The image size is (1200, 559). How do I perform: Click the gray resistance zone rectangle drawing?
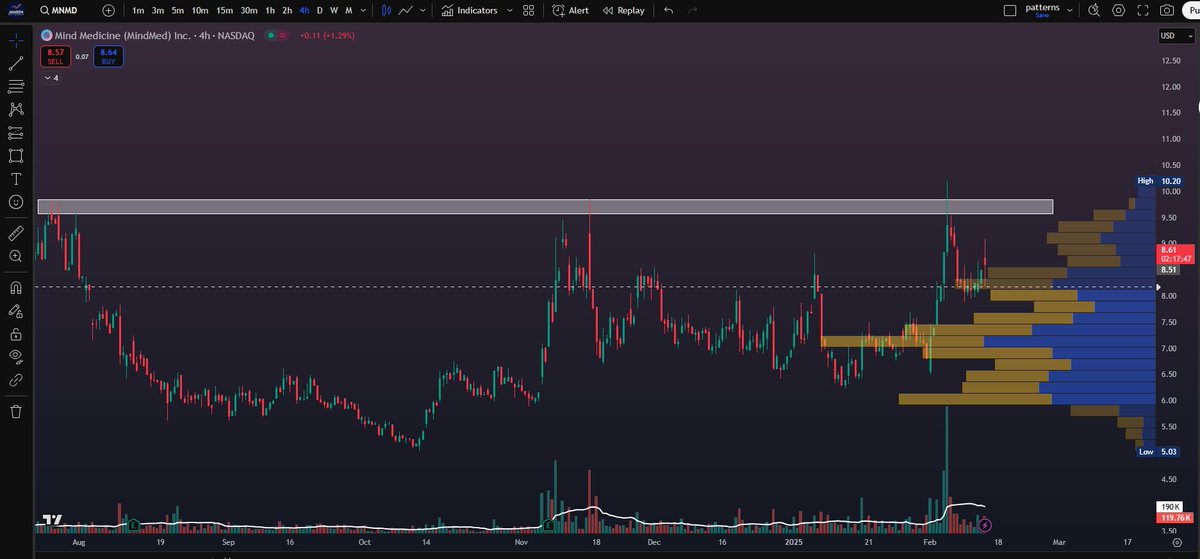[x=545, y=206]
